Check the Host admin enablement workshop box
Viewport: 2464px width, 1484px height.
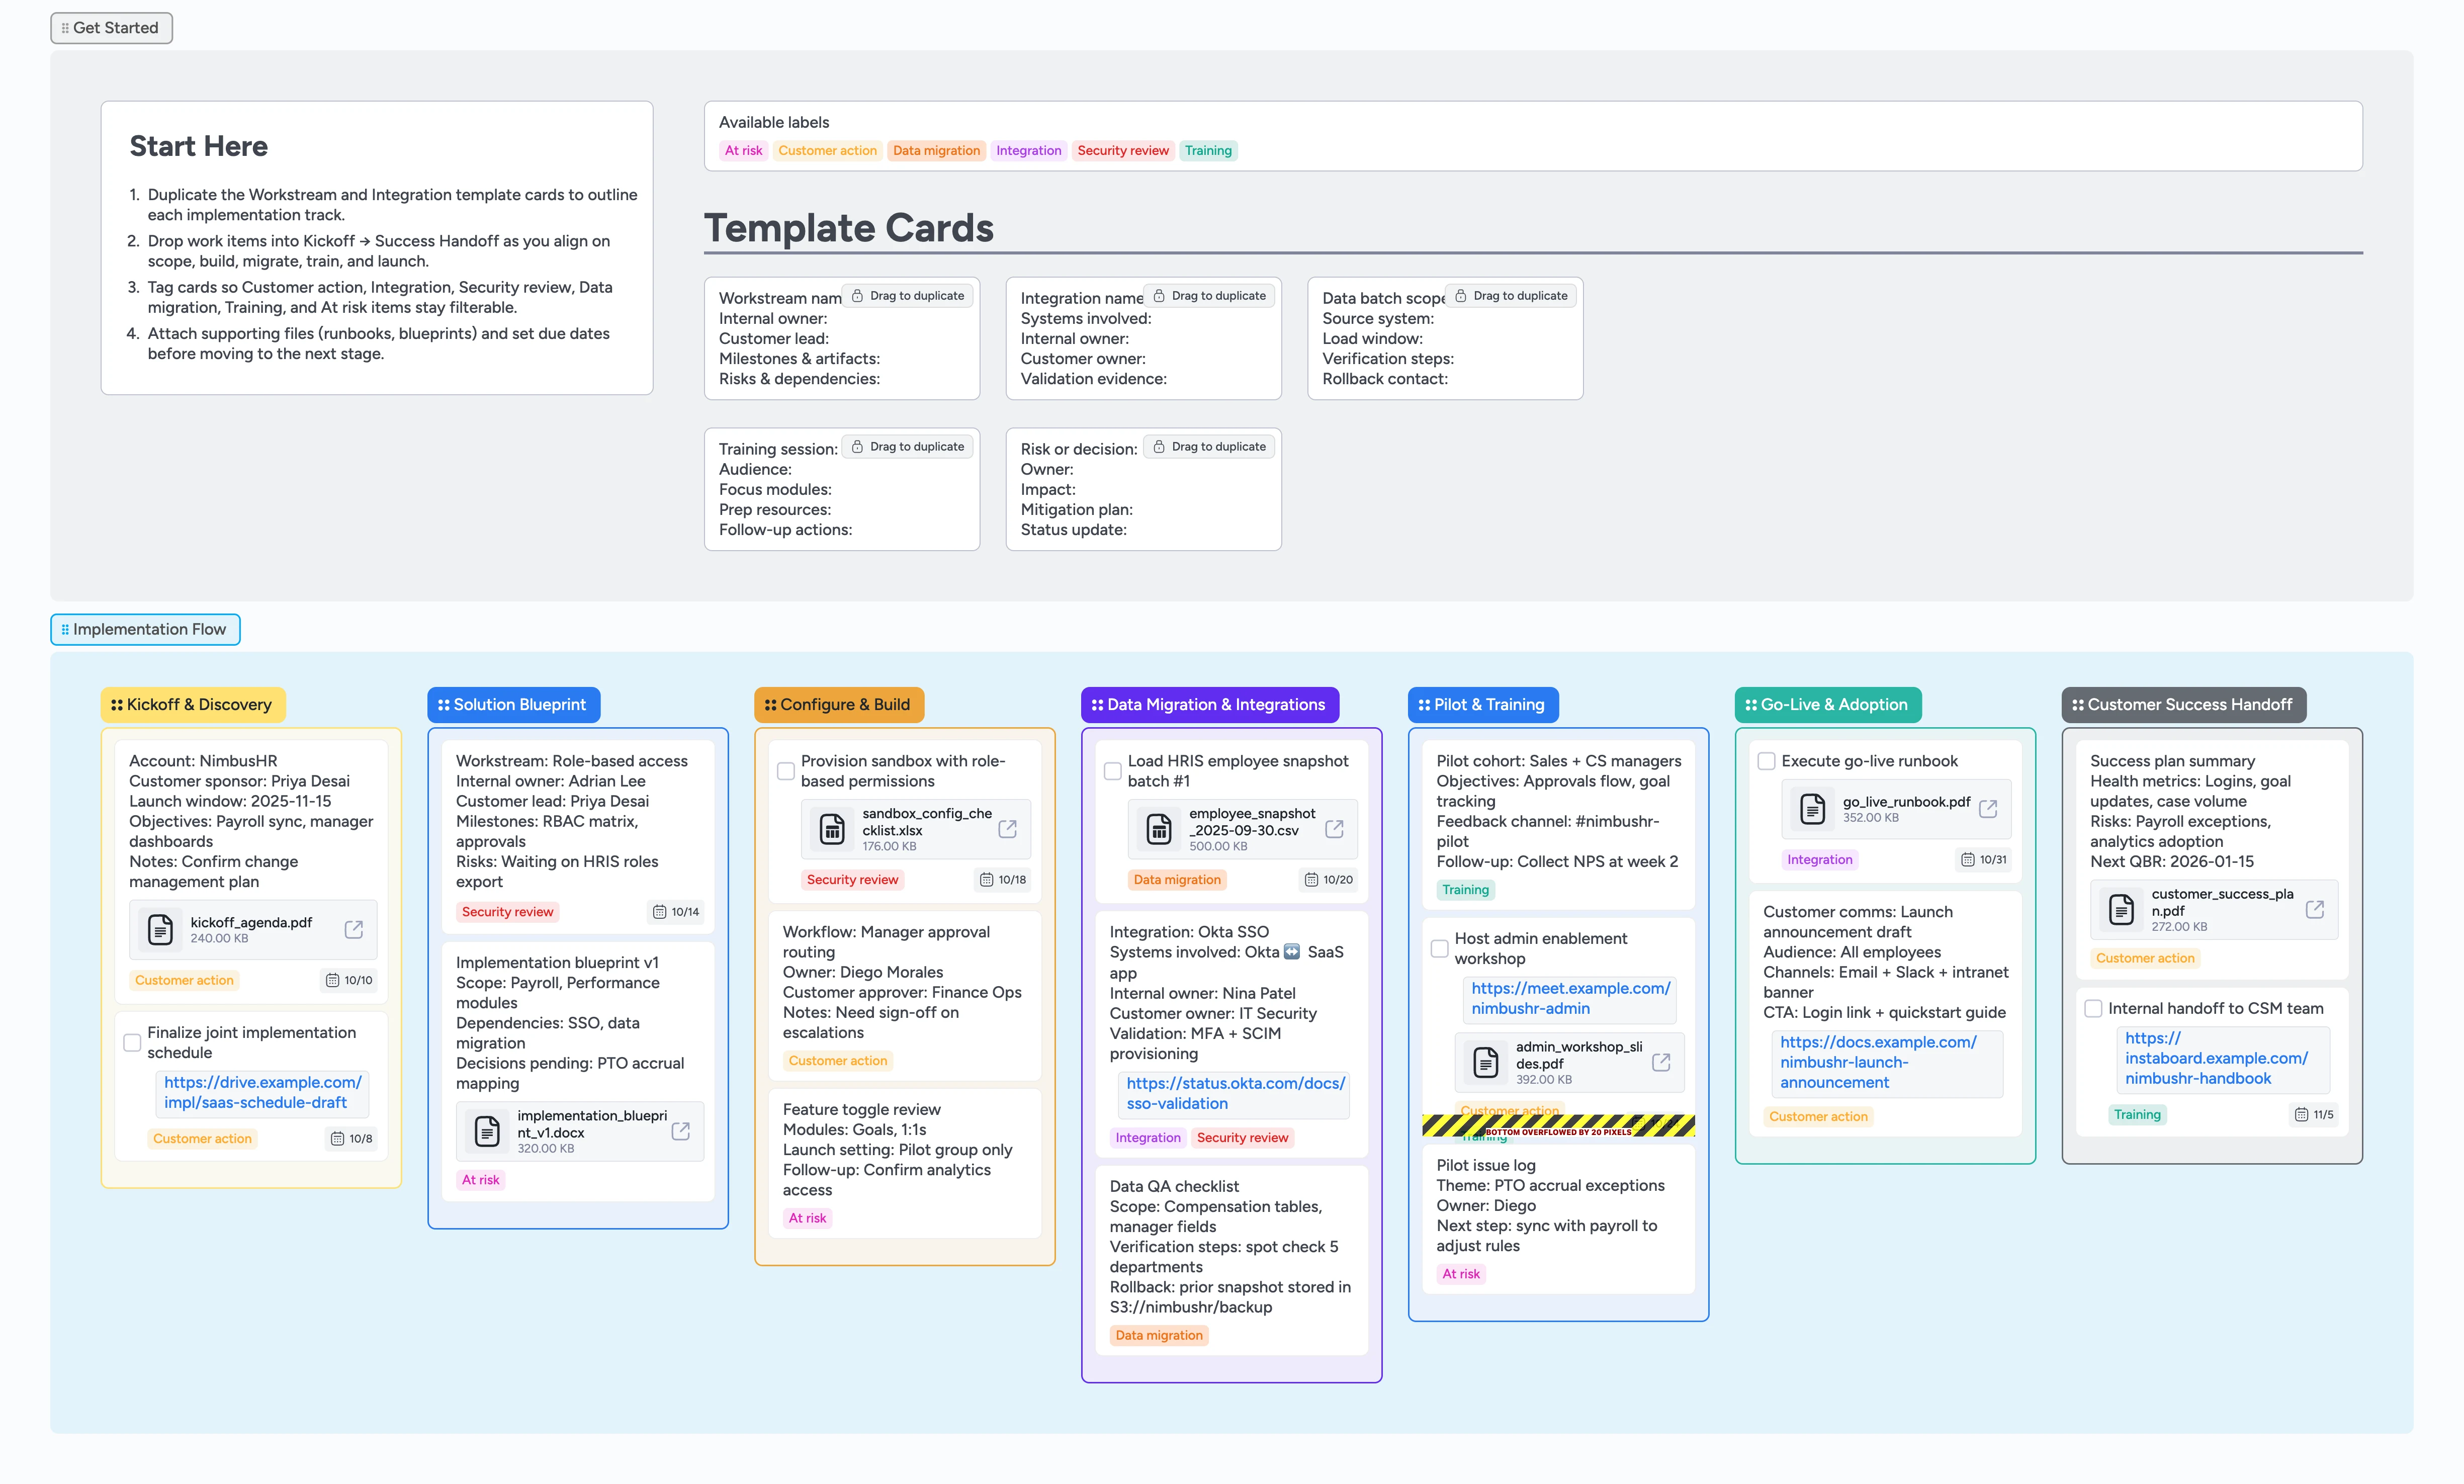(x=1439, y=948)
